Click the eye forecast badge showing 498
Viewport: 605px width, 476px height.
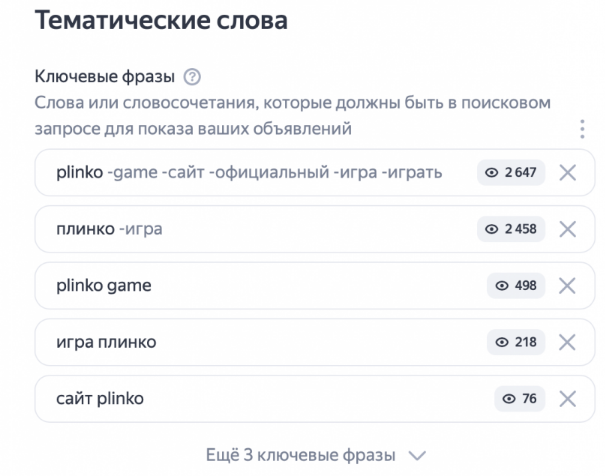(516, 286)
